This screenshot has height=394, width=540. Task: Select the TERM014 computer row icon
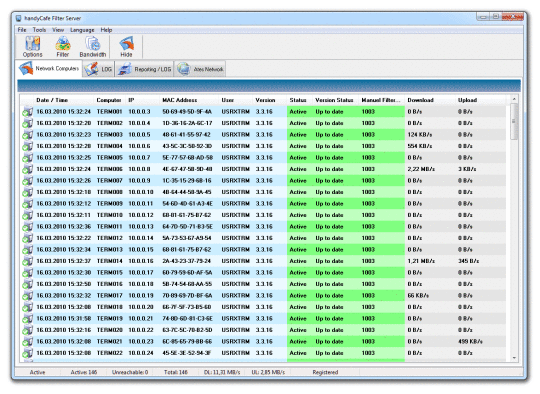coord(27,261)
